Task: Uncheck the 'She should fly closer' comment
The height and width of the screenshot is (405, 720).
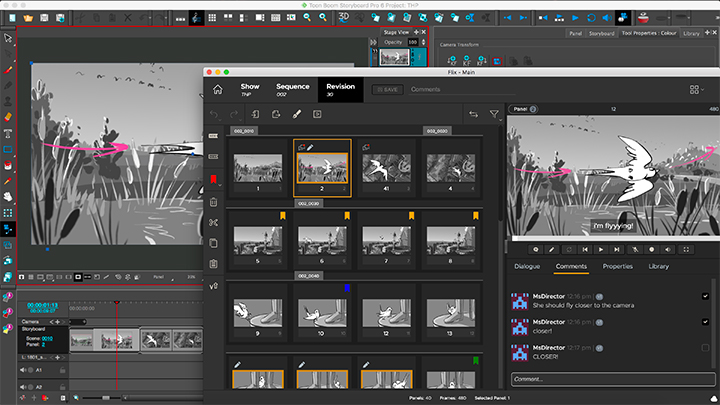Action: 706,295
